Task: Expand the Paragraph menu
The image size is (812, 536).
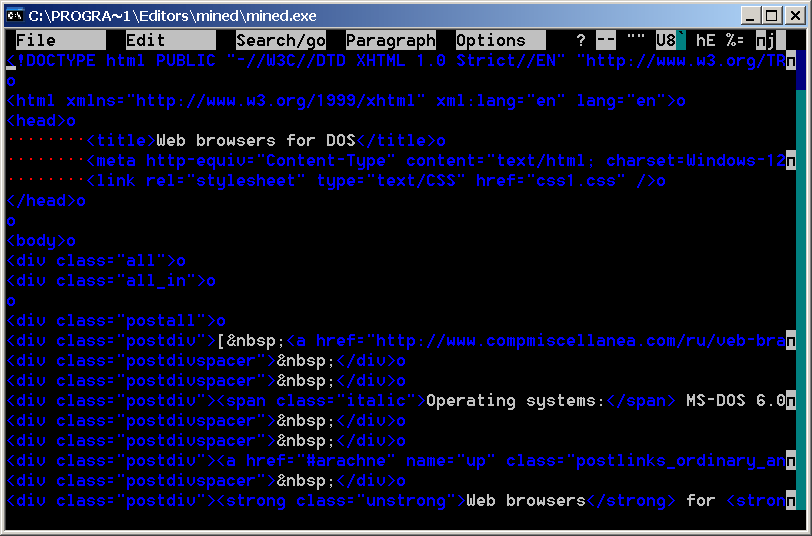Action: 391,41
